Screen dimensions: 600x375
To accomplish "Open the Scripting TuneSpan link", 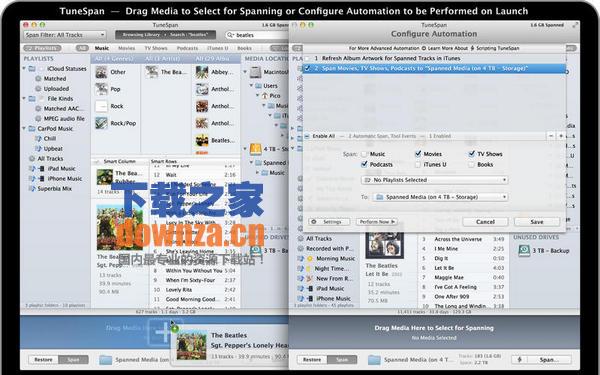I will tap(495, 48).
